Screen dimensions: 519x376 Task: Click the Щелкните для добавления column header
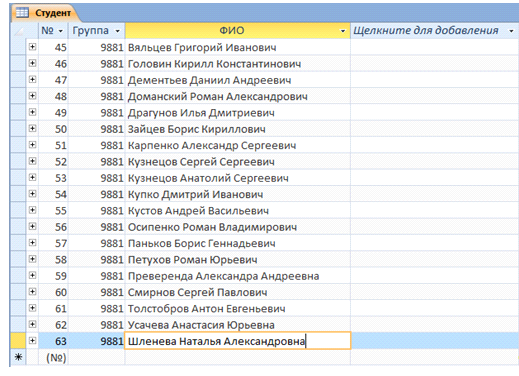click(x=435, y=31)
